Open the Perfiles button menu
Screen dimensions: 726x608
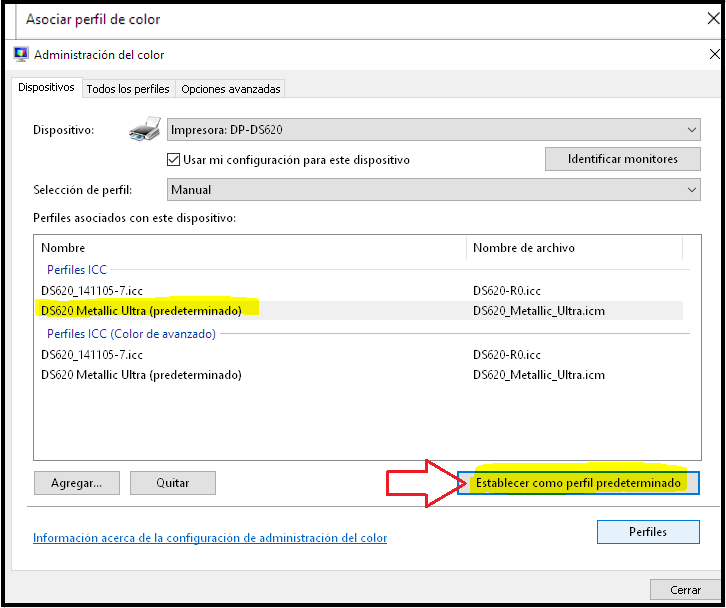(x=647, y=532)
